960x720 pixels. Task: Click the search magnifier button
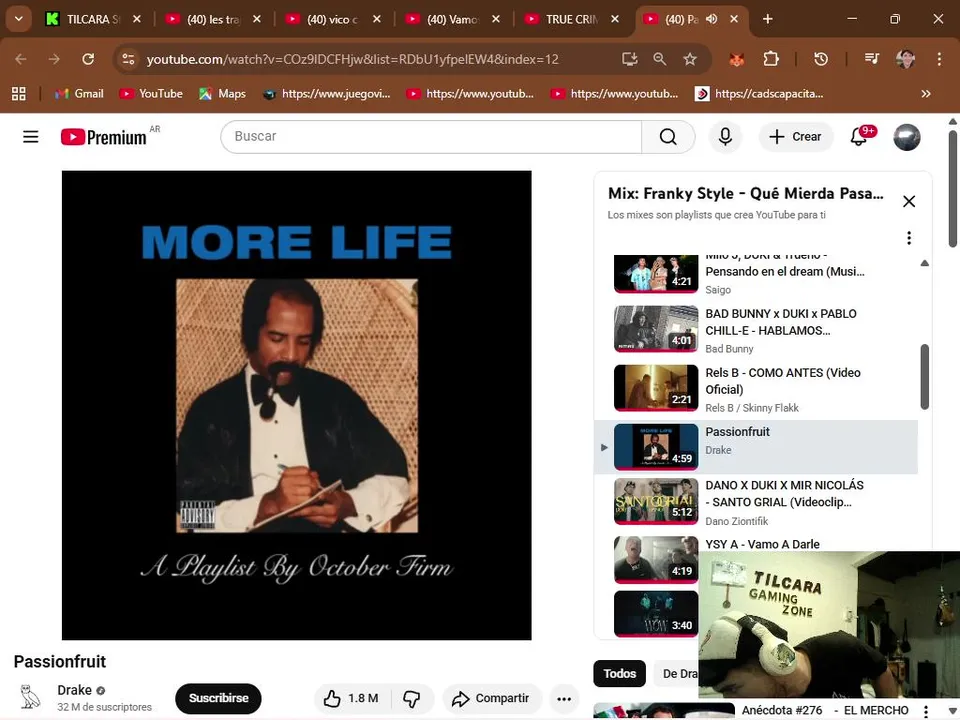point(668,137)
